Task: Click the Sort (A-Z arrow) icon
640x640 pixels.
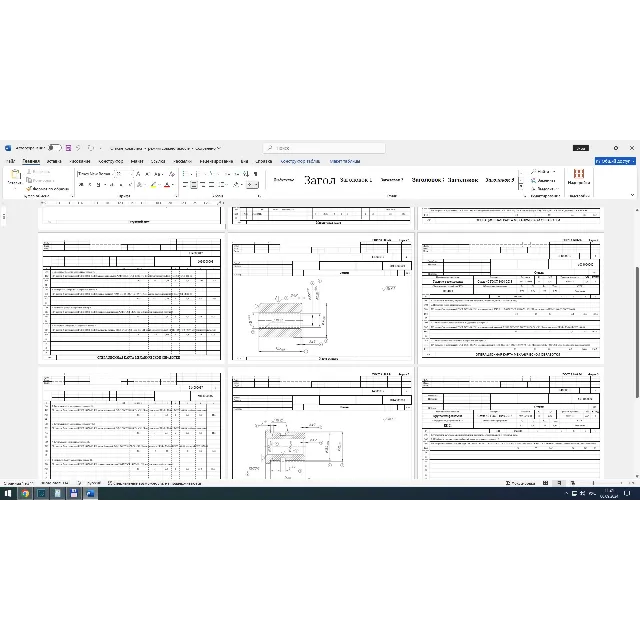Action: pyautogui.click(x=246, y=174)
